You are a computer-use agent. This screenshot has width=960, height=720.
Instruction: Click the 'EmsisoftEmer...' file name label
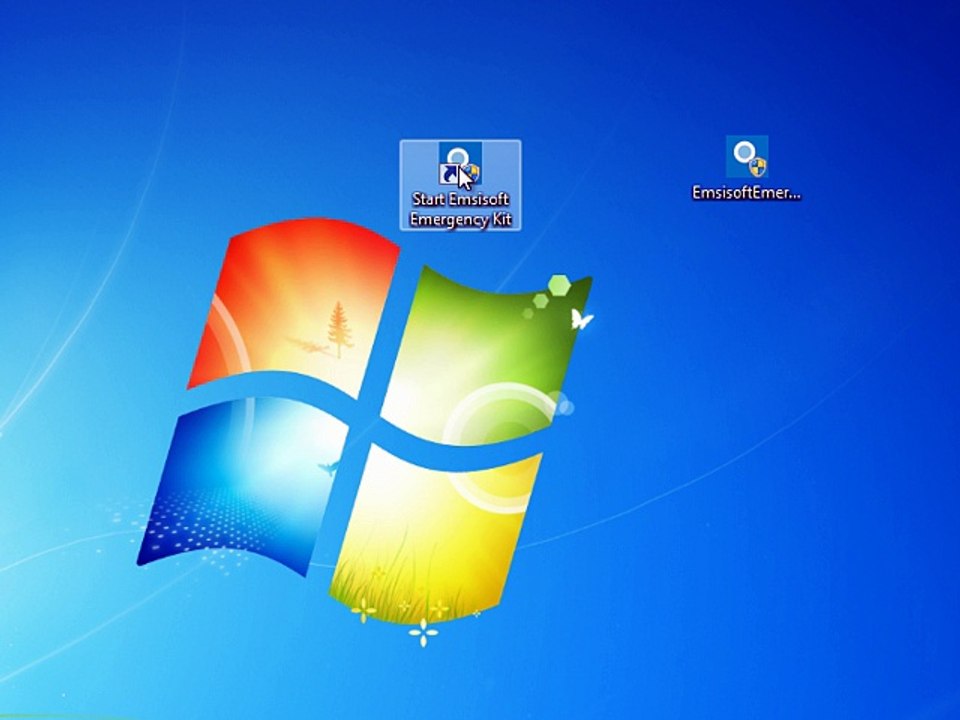pos(746,192)
